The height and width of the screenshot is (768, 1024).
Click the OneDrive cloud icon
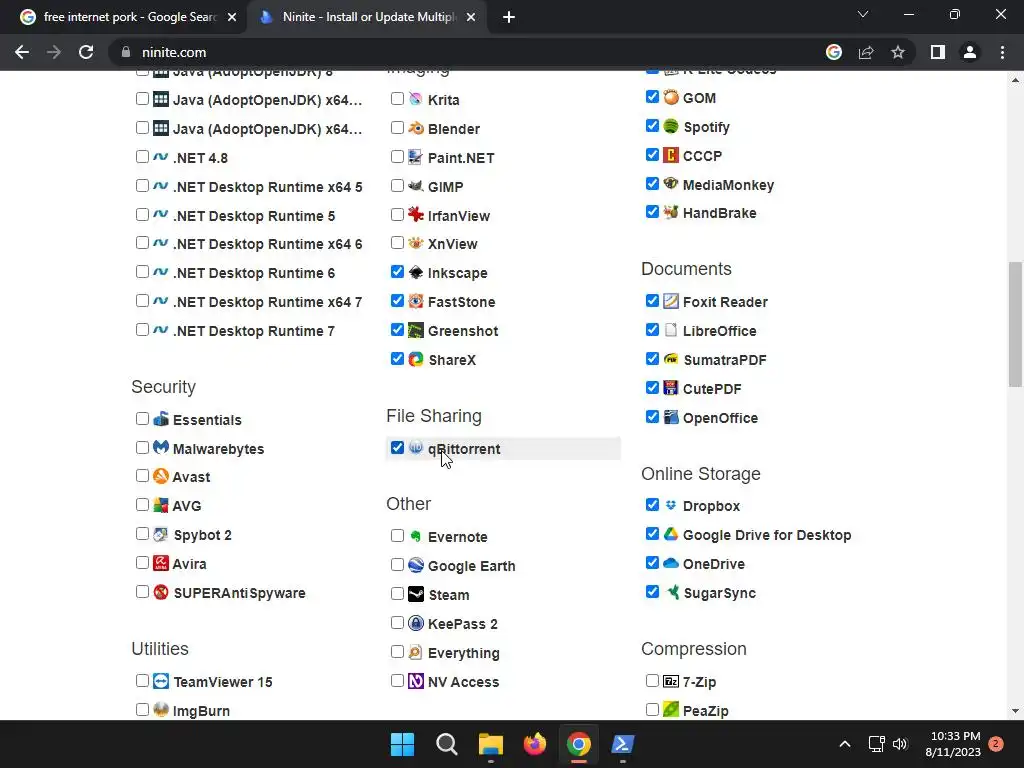[671, 563]
